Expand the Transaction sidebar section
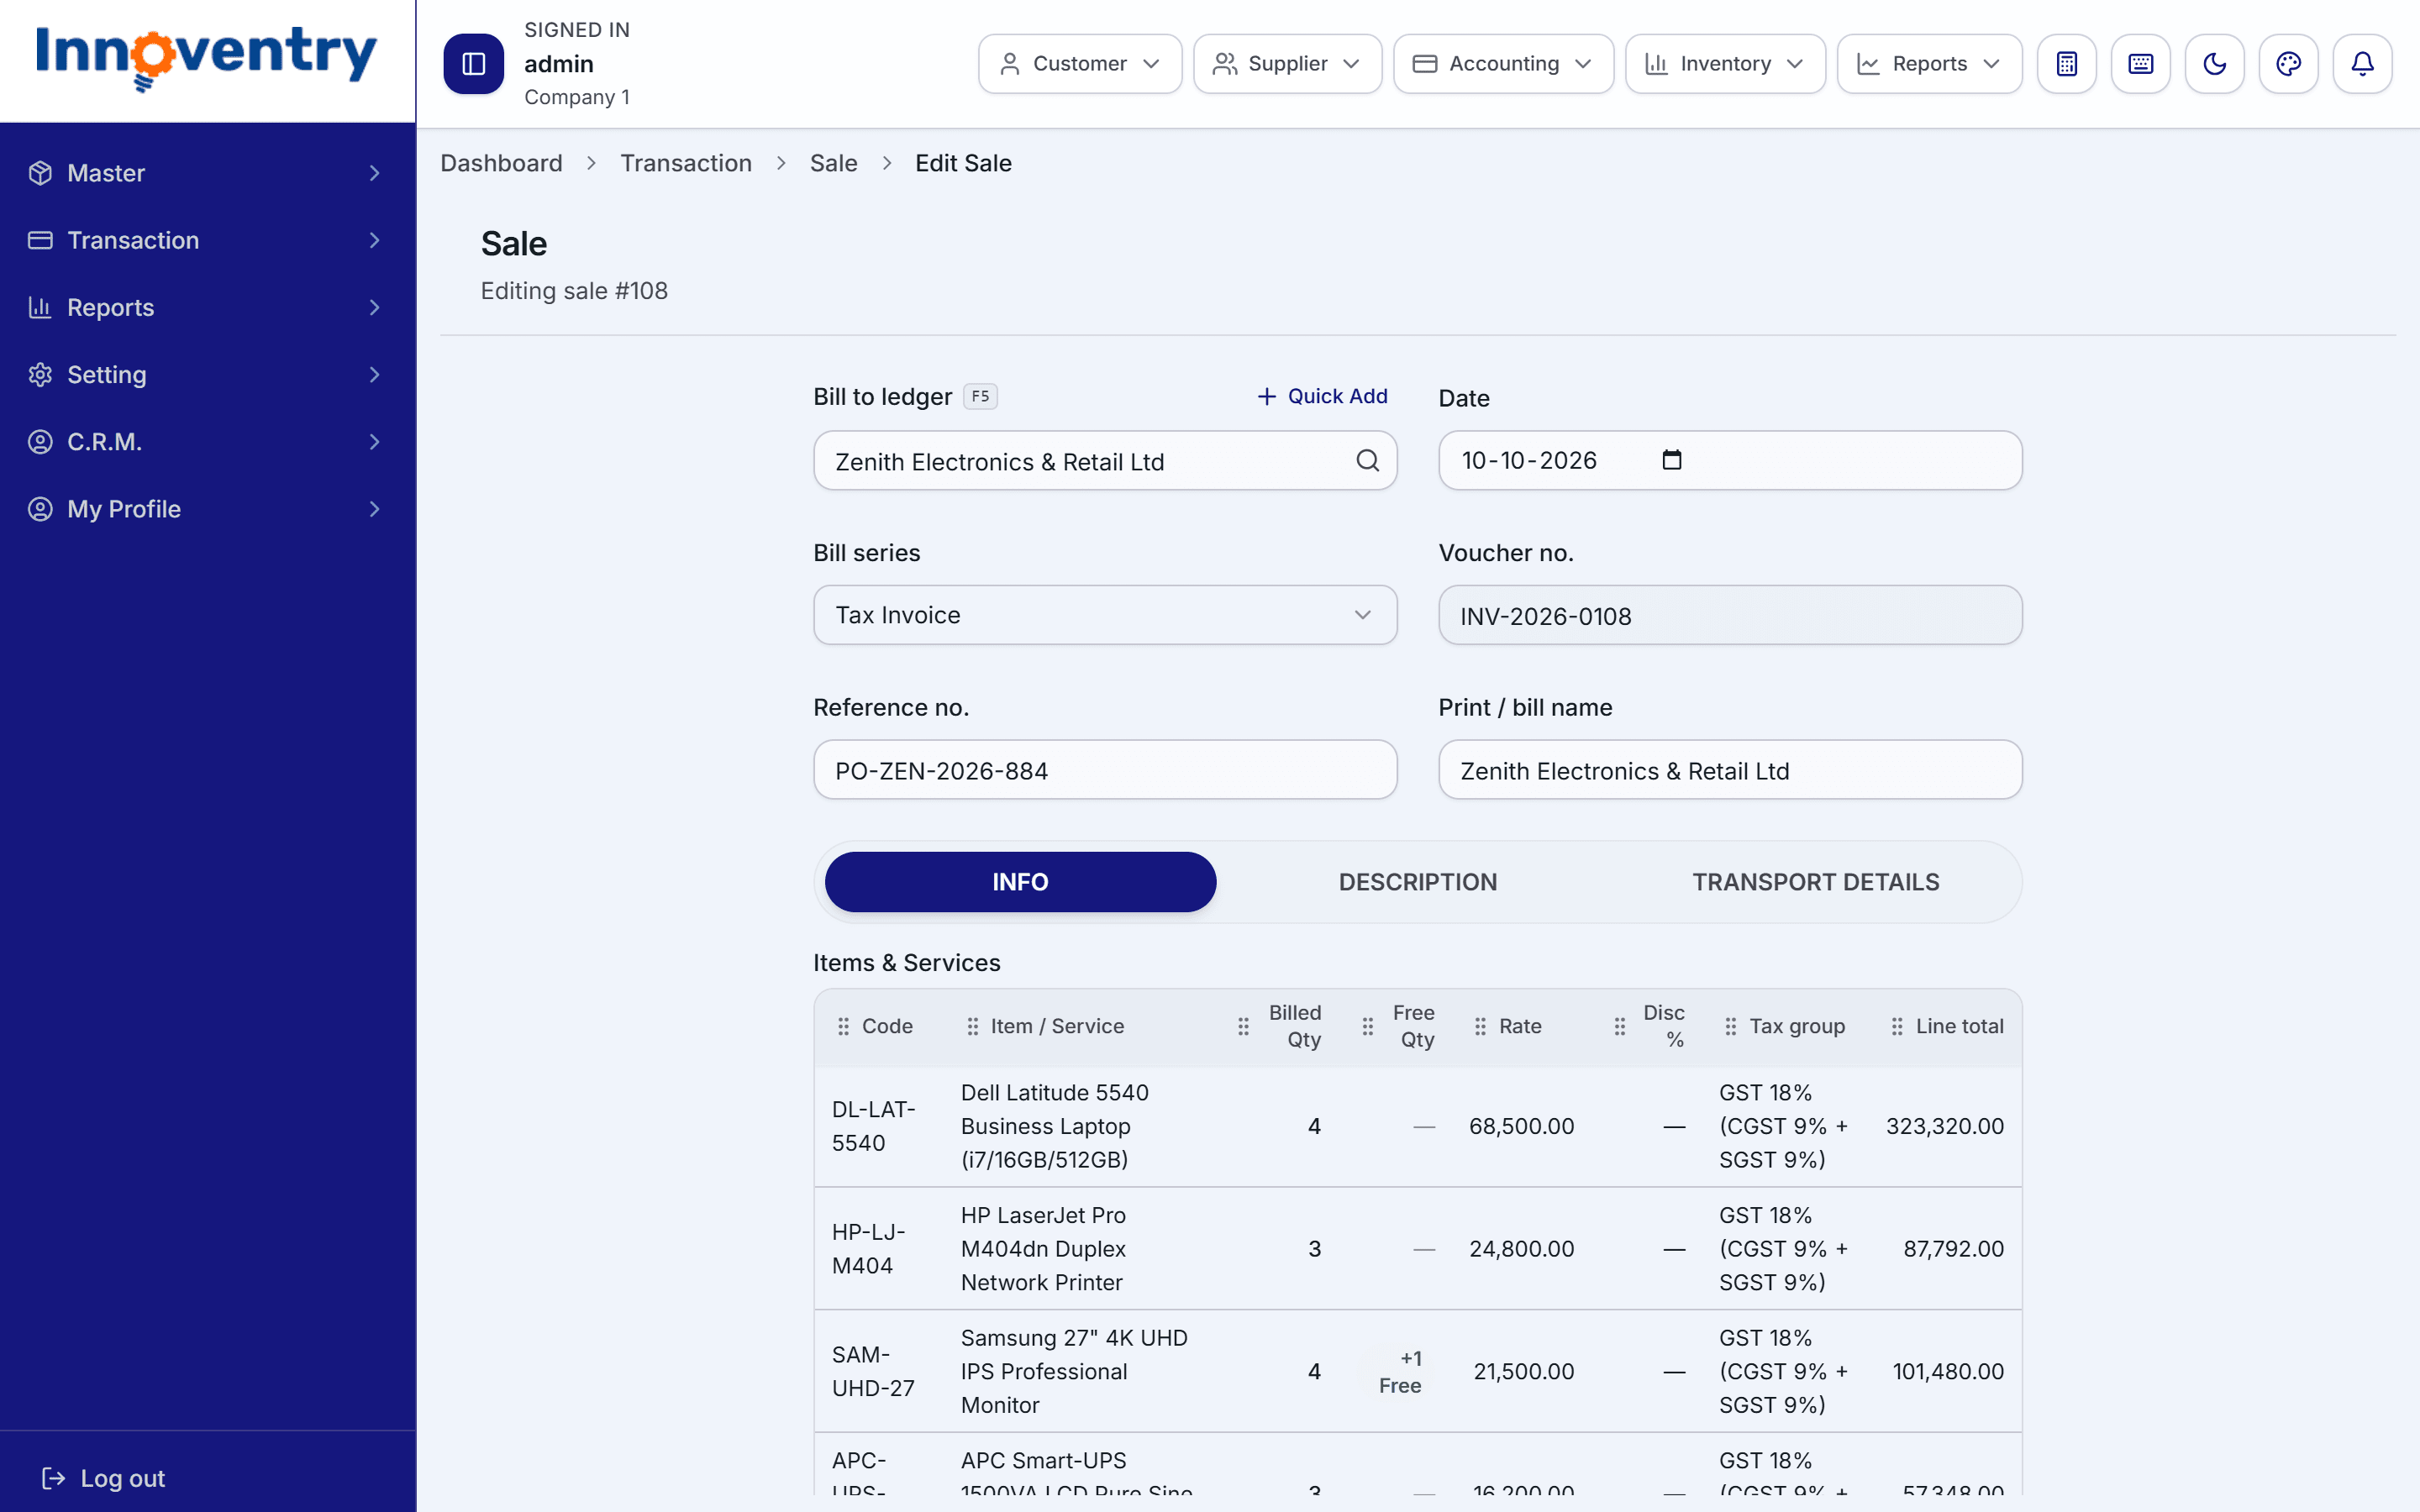This screenshot has height=1512, width=2420. [x=207, y=240]
